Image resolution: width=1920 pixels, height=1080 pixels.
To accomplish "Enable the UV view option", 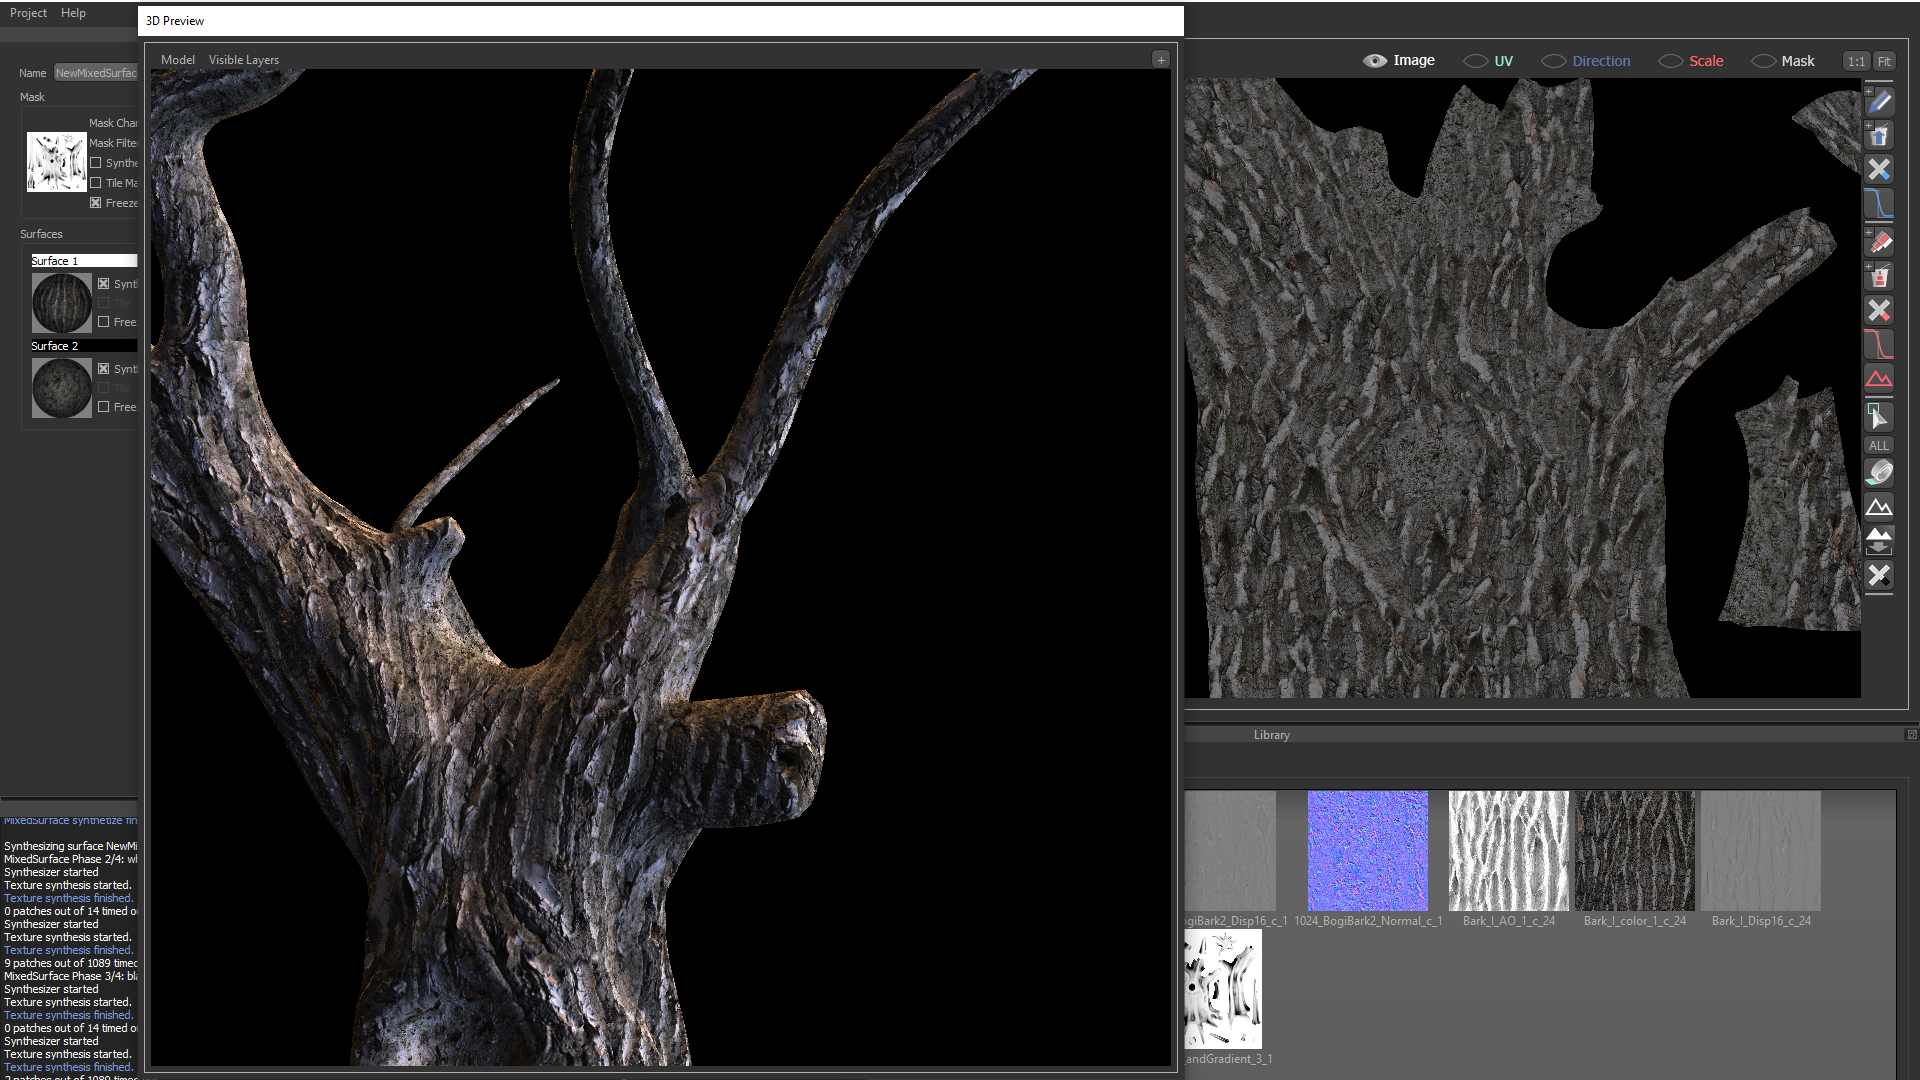I will [1475, 61].
